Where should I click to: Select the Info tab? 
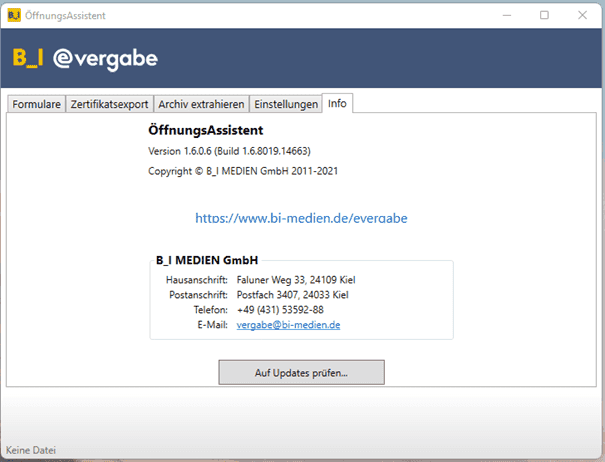click(337, 103)
